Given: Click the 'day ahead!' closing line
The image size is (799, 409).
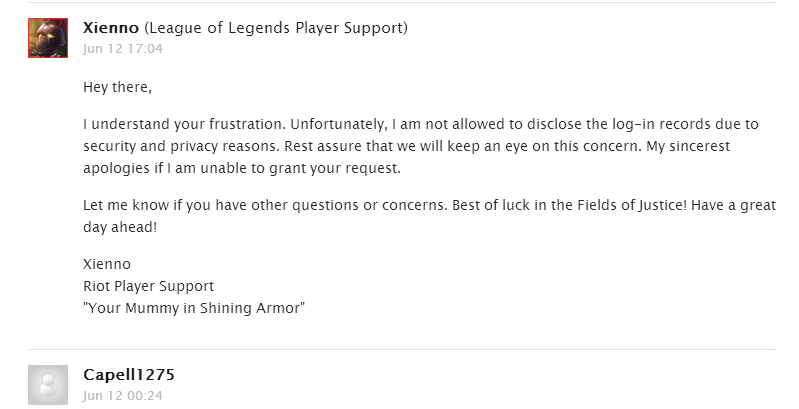Looking at the screenshot, I should pyautogui.click(x=122, y=226).
